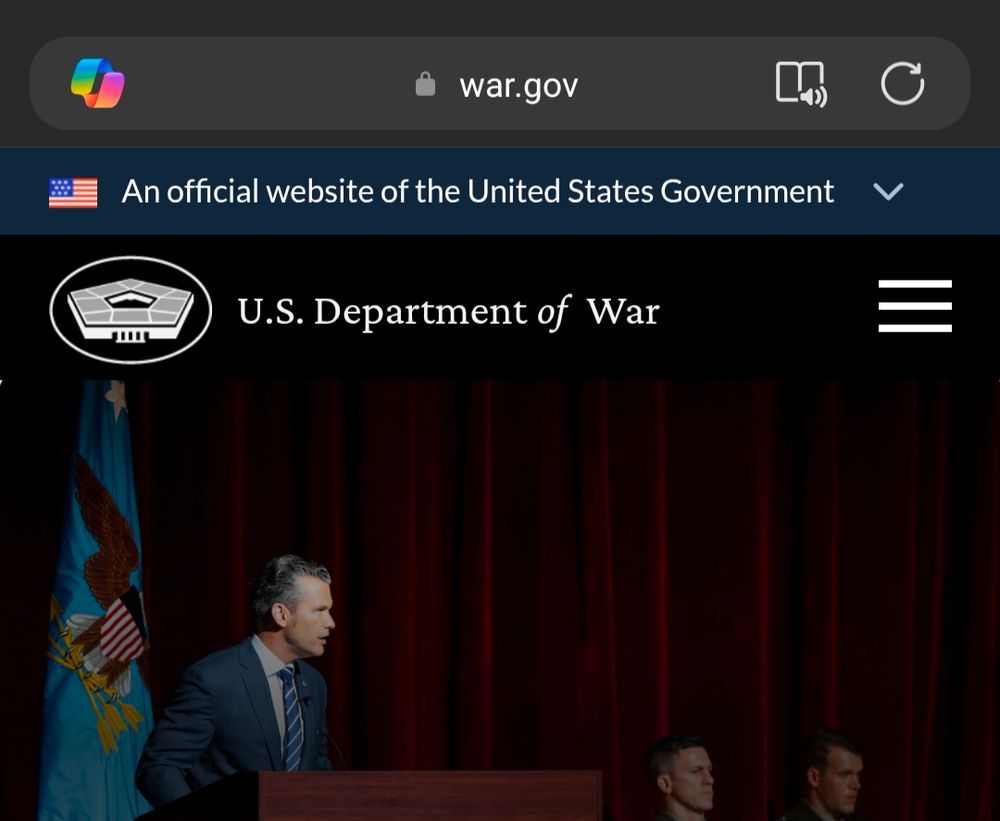Click the chevron beside the government notice
This screenshot has width=1000, height=821.
[889, 191]
